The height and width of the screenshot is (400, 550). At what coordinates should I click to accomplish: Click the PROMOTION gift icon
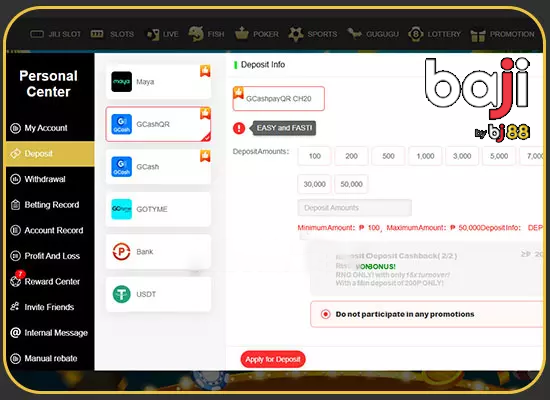[x=478, y=35]
